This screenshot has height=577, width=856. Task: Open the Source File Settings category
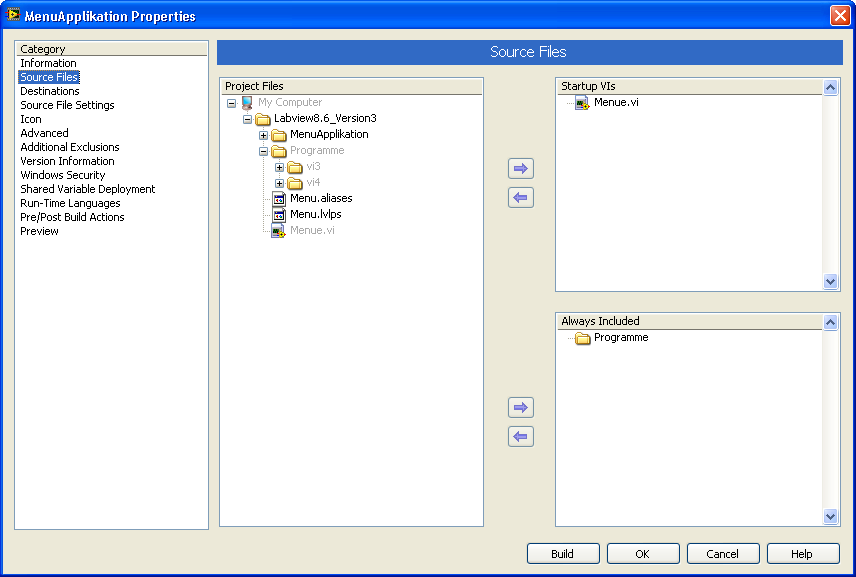tap(67, 105)
